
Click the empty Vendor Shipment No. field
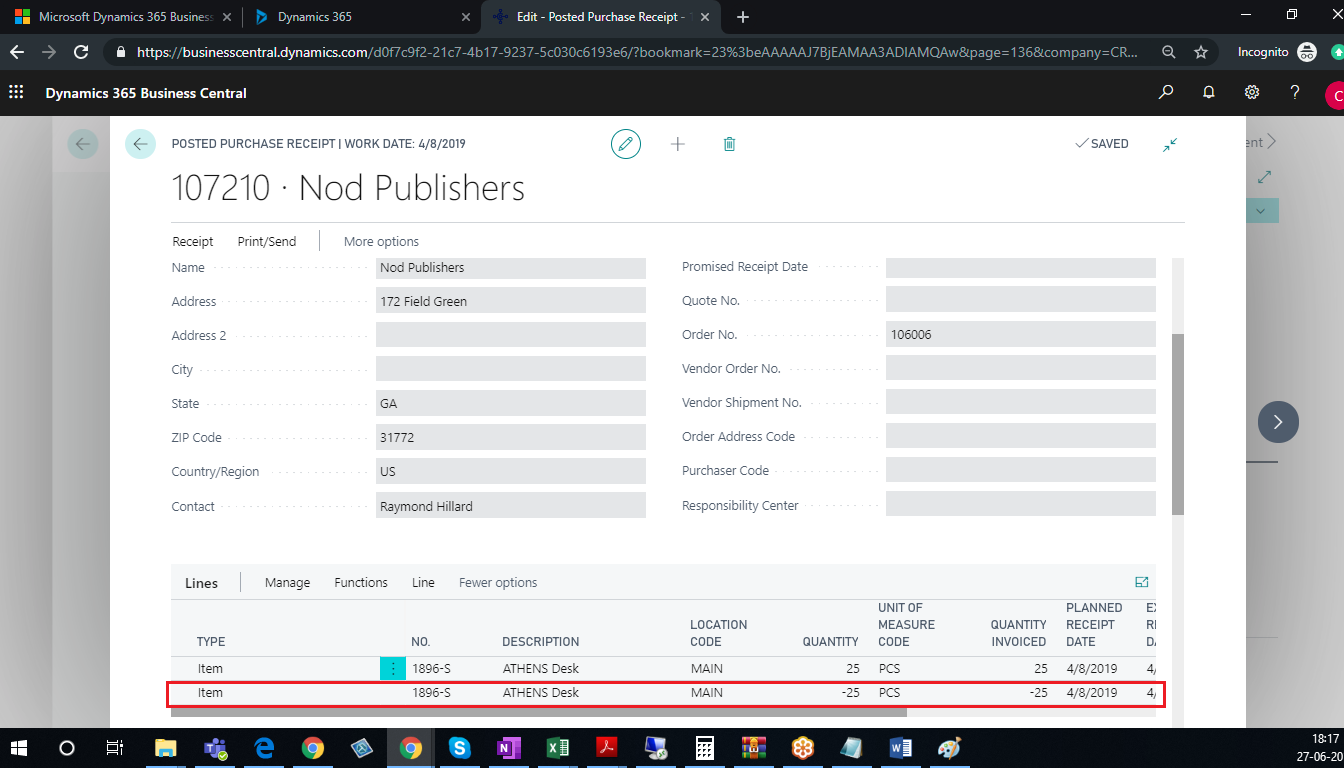pos(1021,403)
